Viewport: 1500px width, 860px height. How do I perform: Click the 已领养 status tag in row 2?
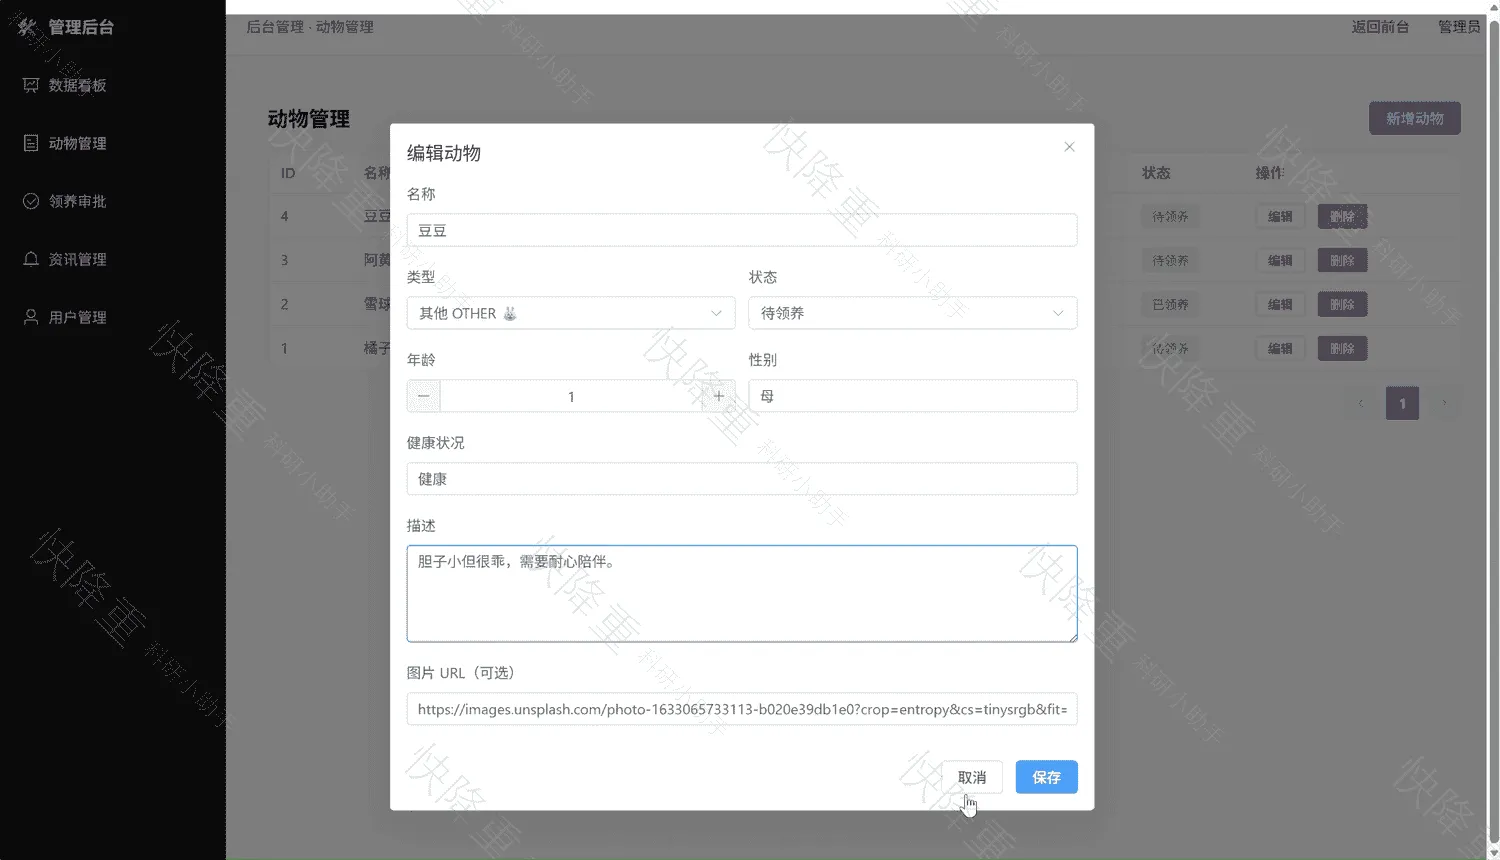[1170, 304]
